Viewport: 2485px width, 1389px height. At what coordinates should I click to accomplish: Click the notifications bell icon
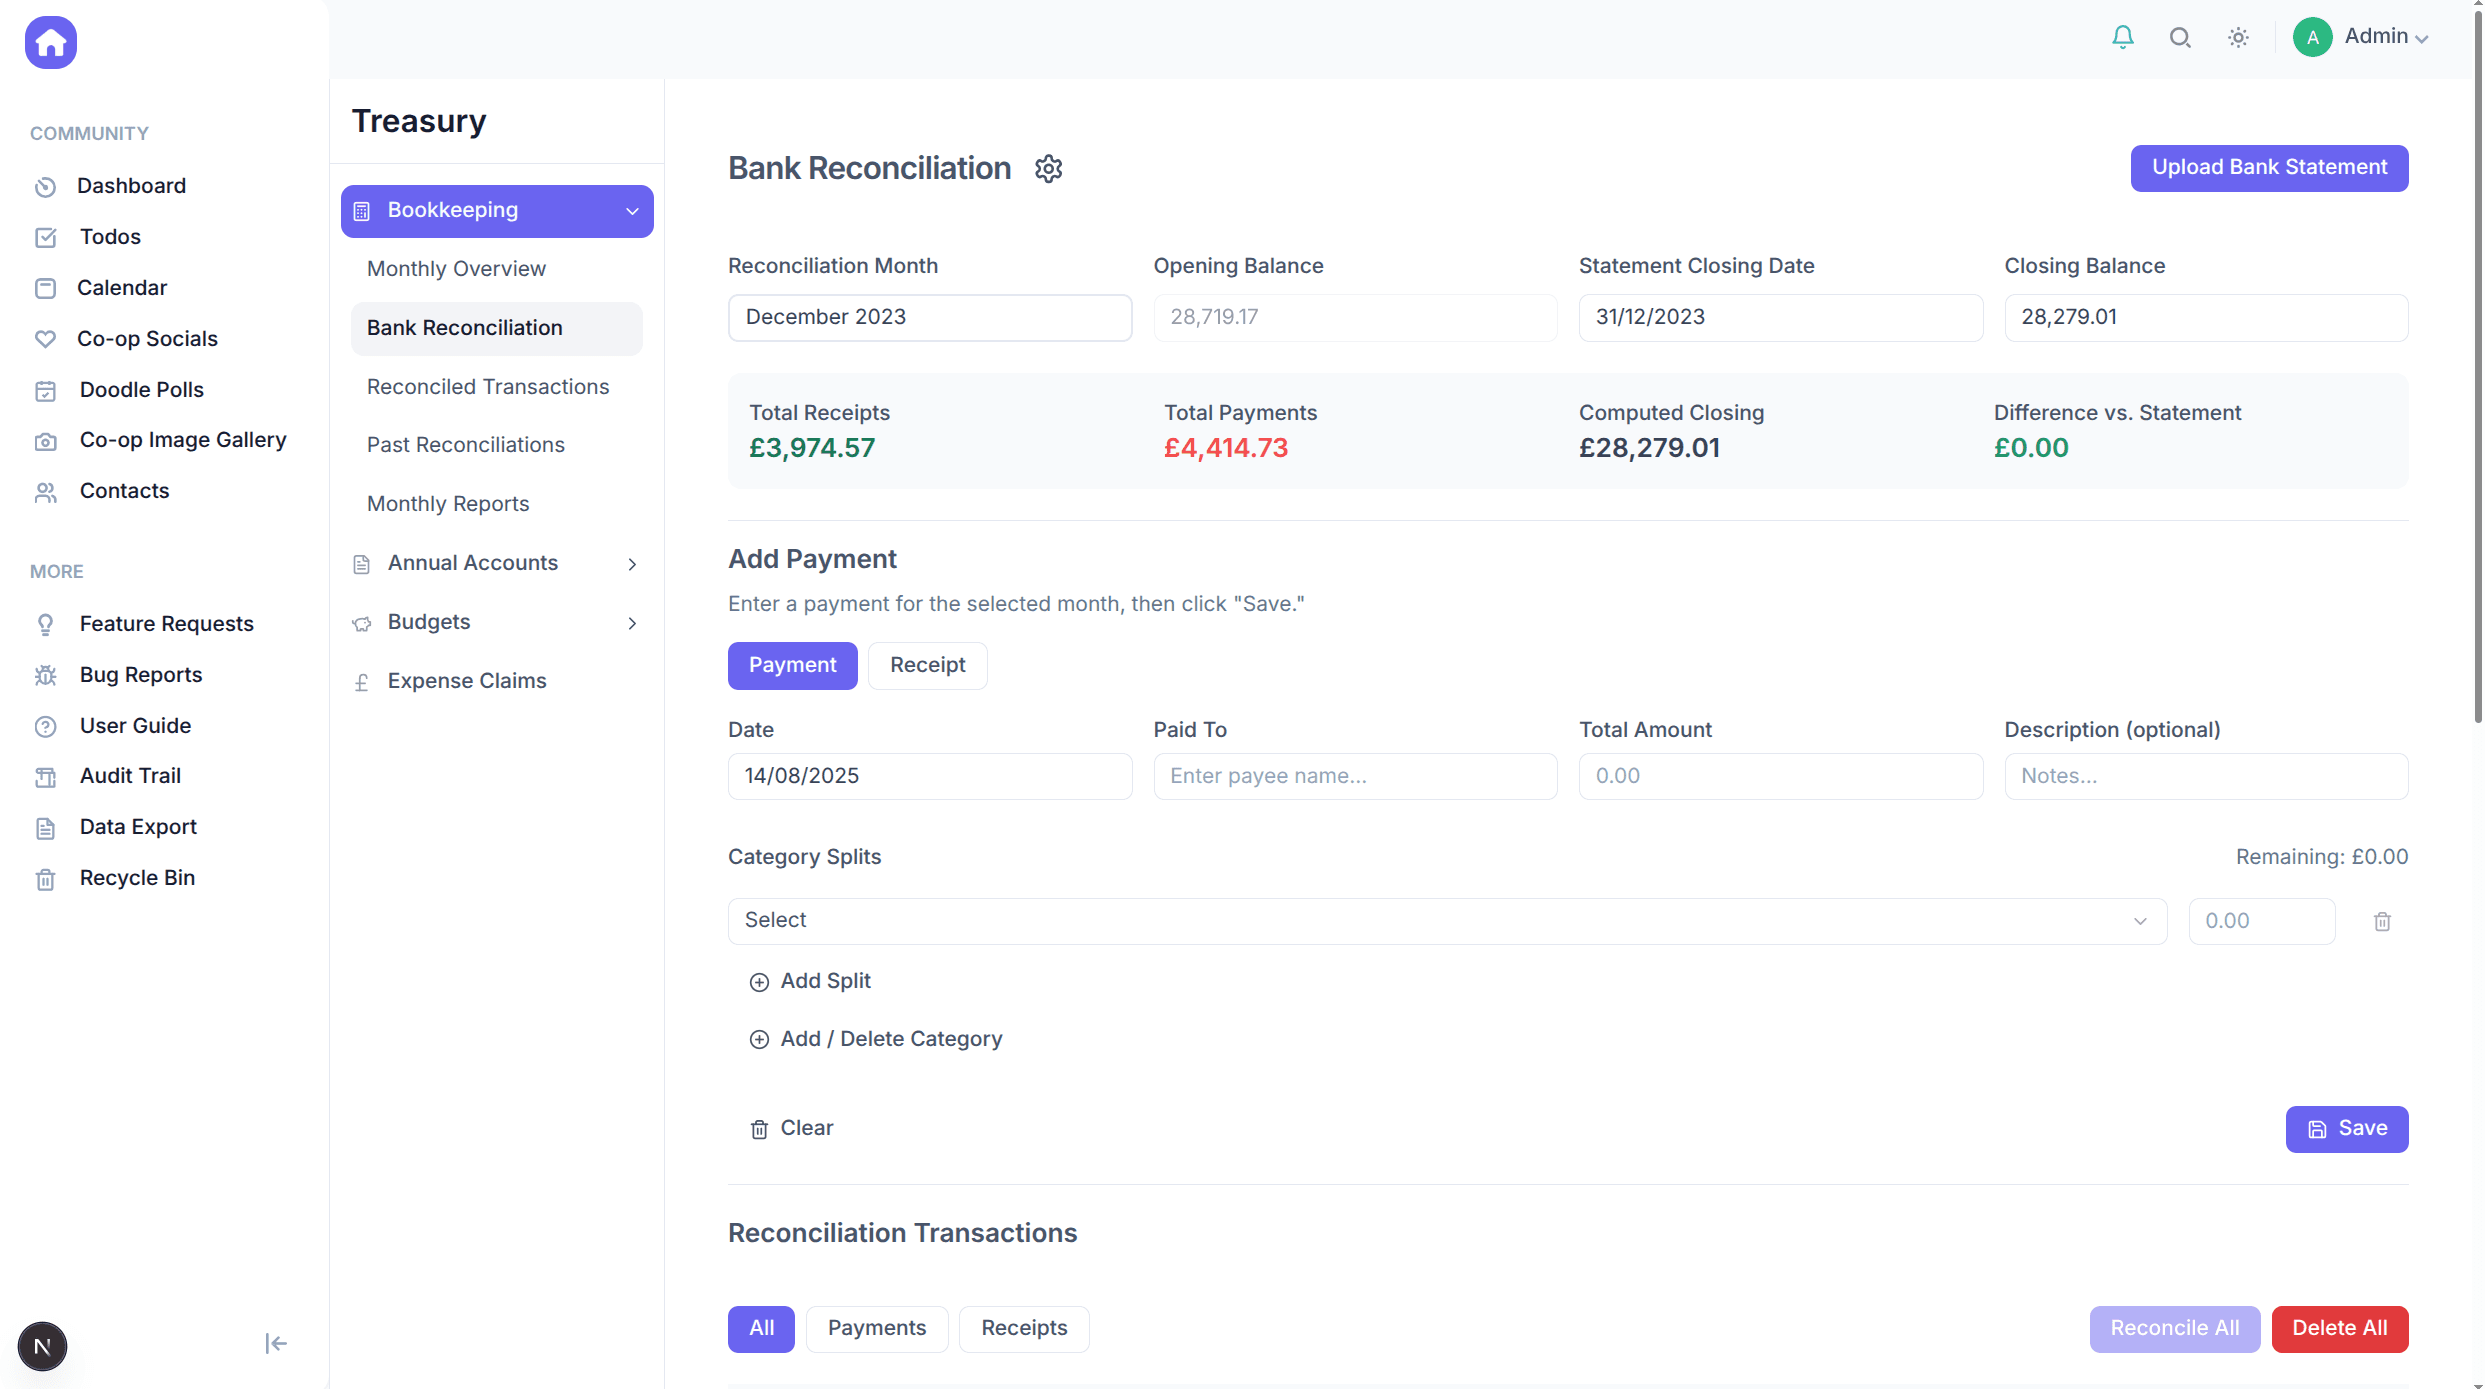point(2122,38)
